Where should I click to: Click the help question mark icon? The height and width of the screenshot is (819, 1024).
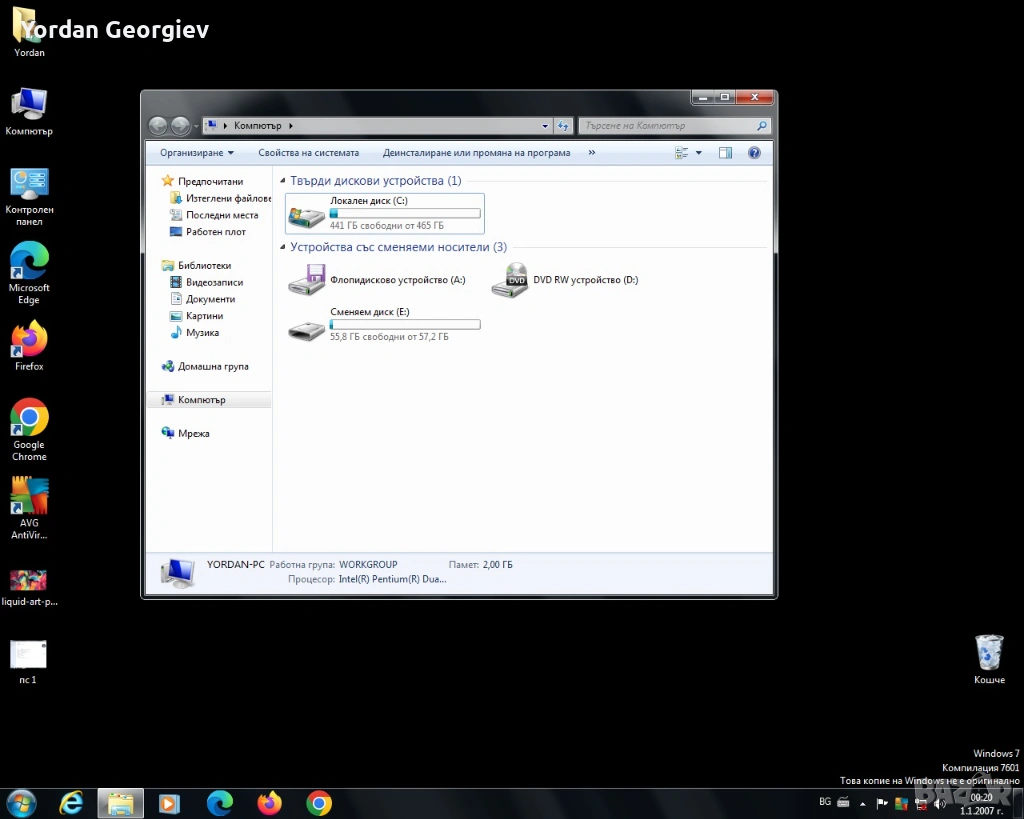tap(754, 153)
